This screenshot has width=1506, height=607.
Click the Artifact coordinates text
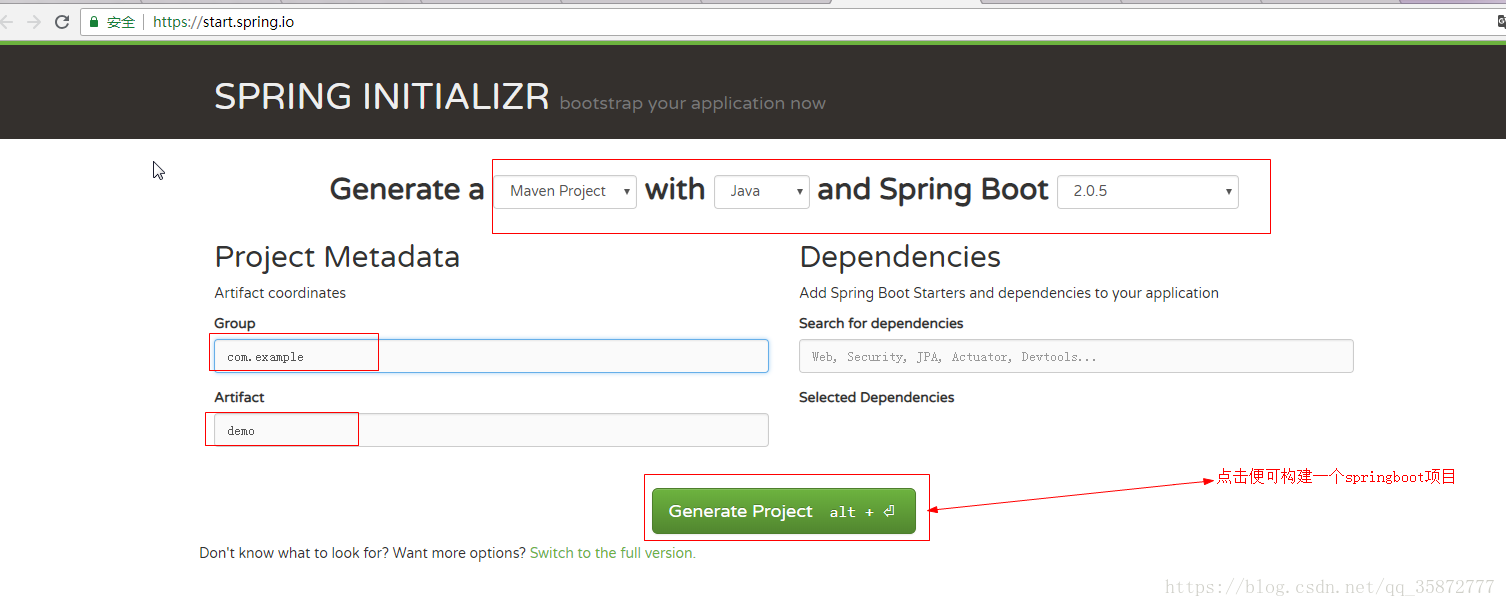[280, 293]
